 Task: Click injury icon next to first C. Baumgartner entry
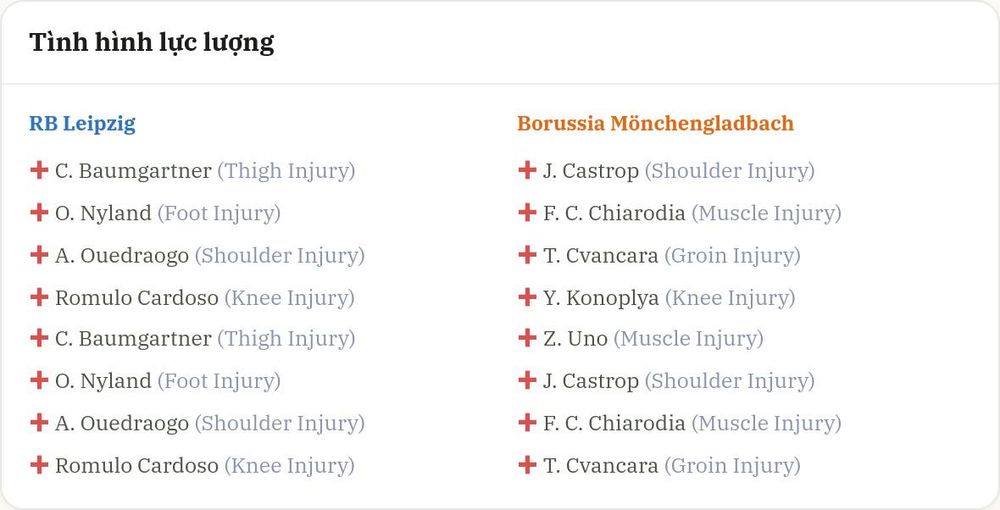click(x=39, y=170)
